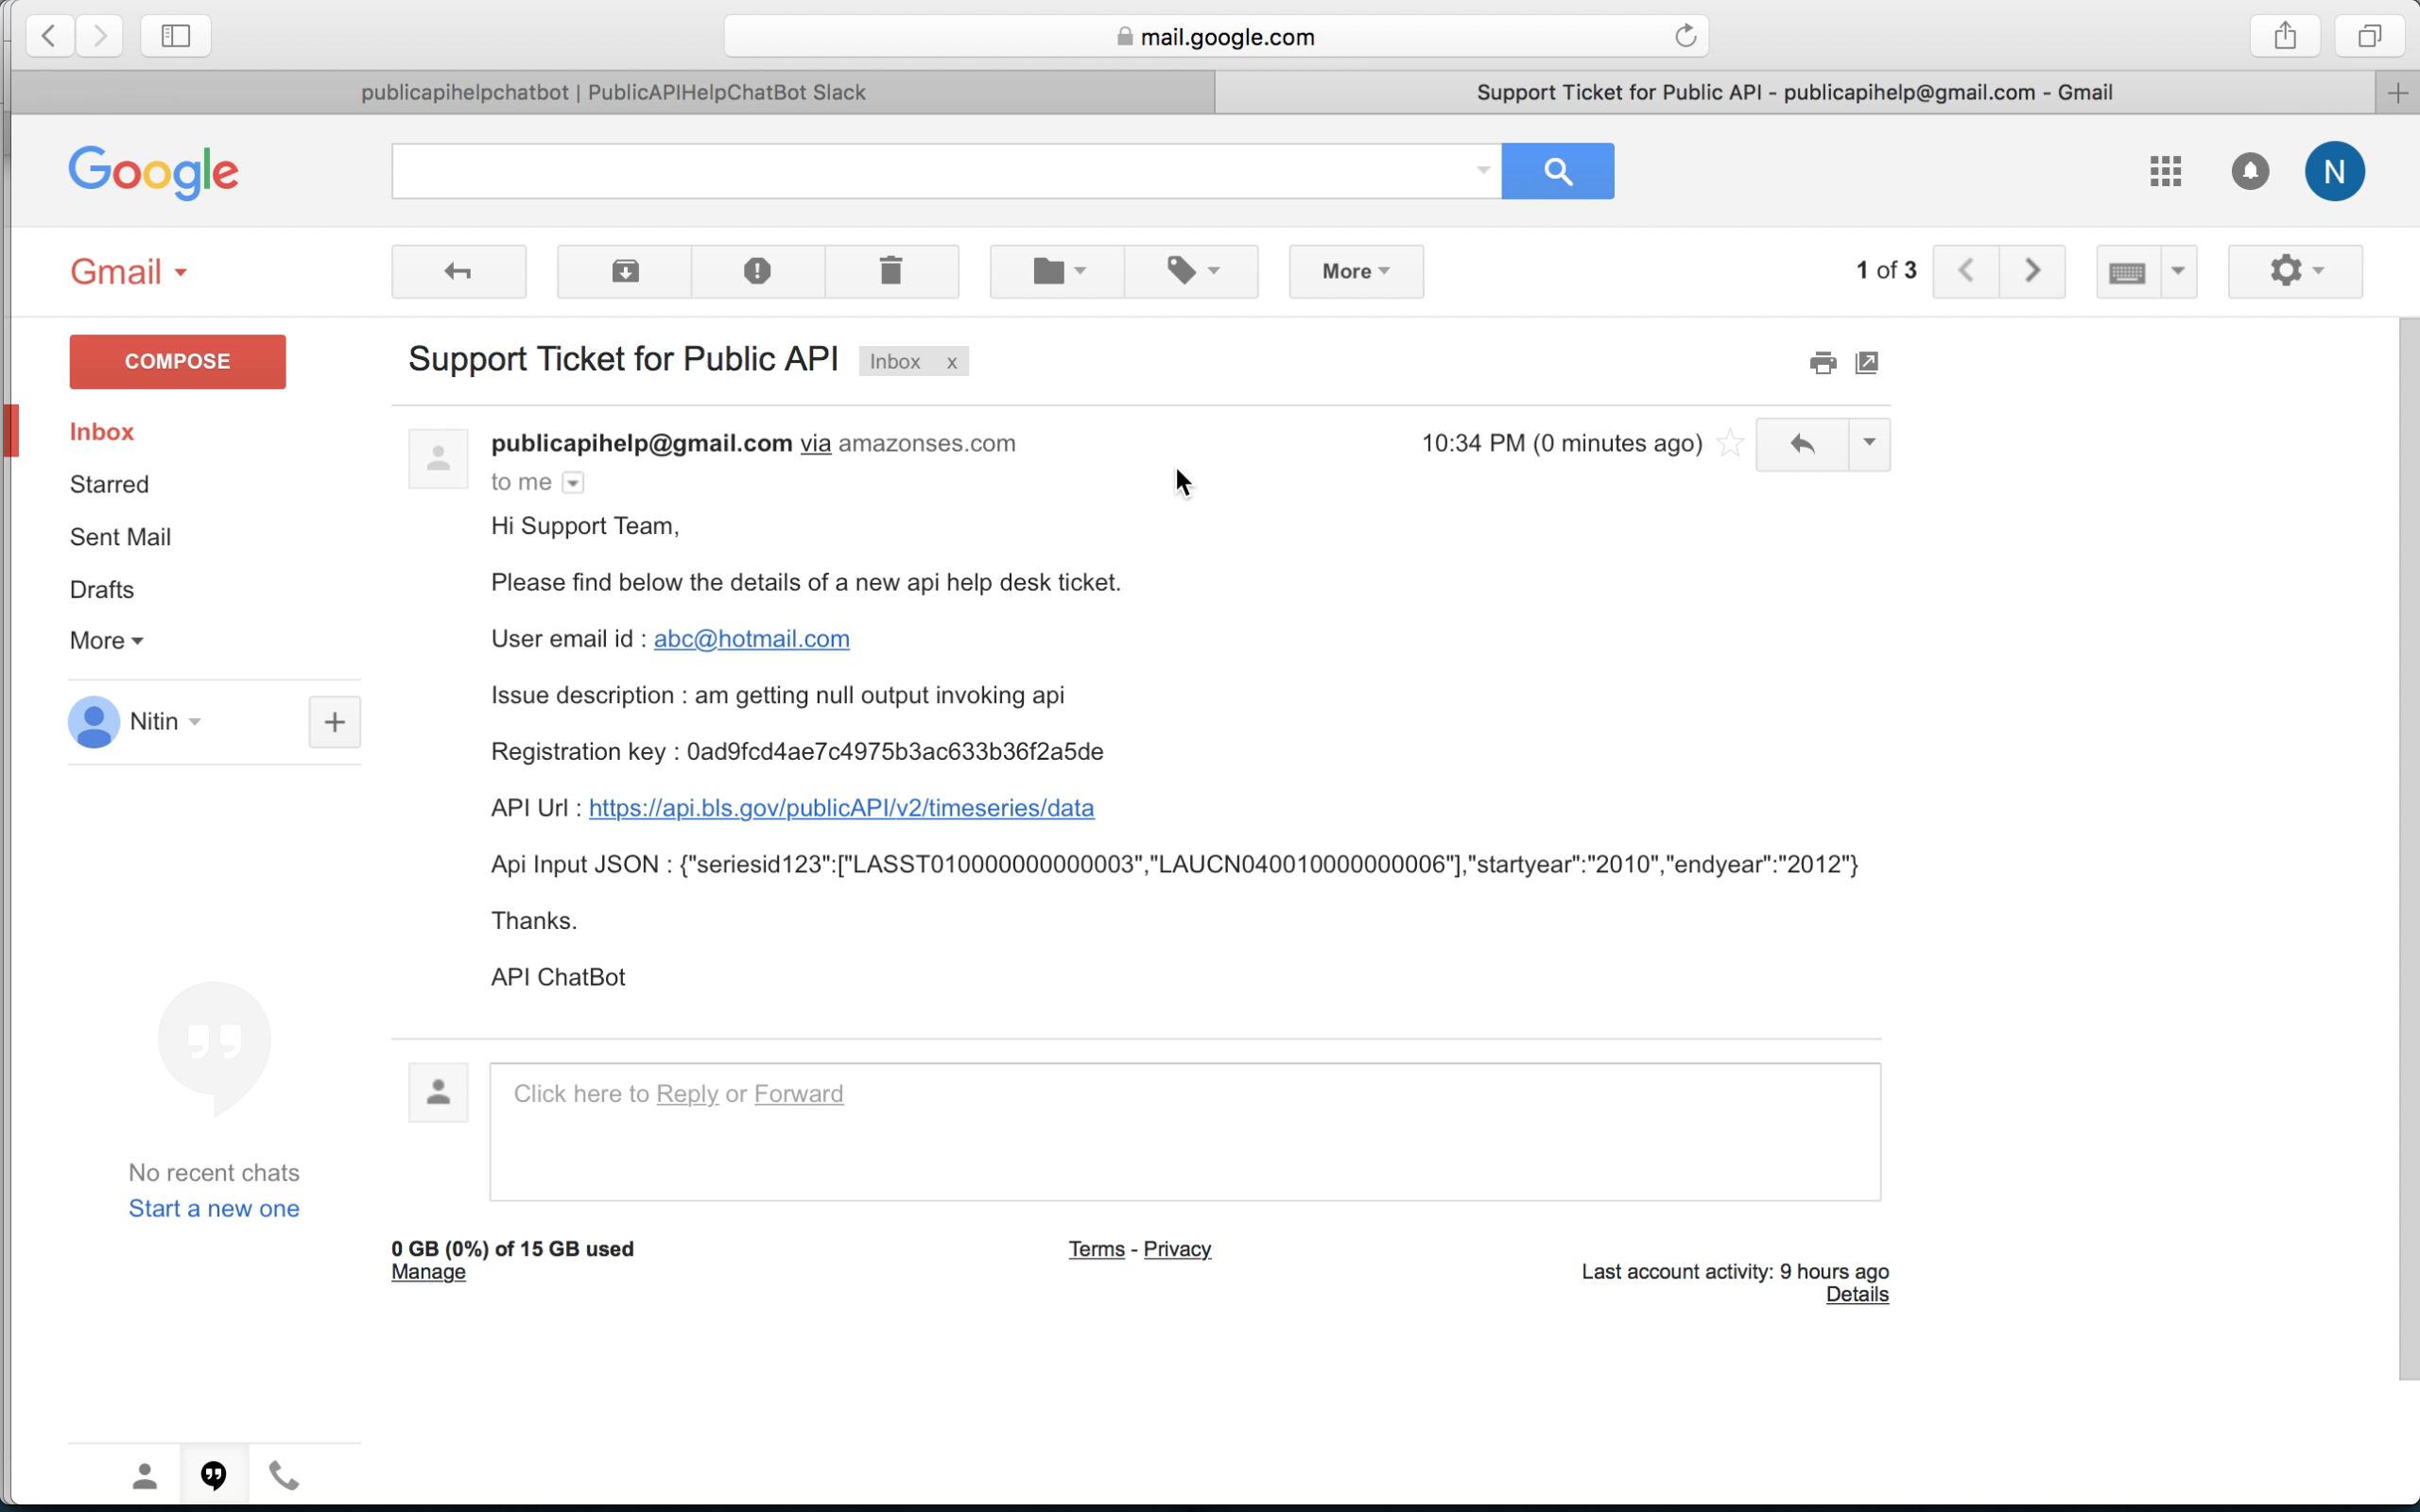Open Hangouts phone calls tab
2420x1512 pixels.
[x=284, y=1475]
